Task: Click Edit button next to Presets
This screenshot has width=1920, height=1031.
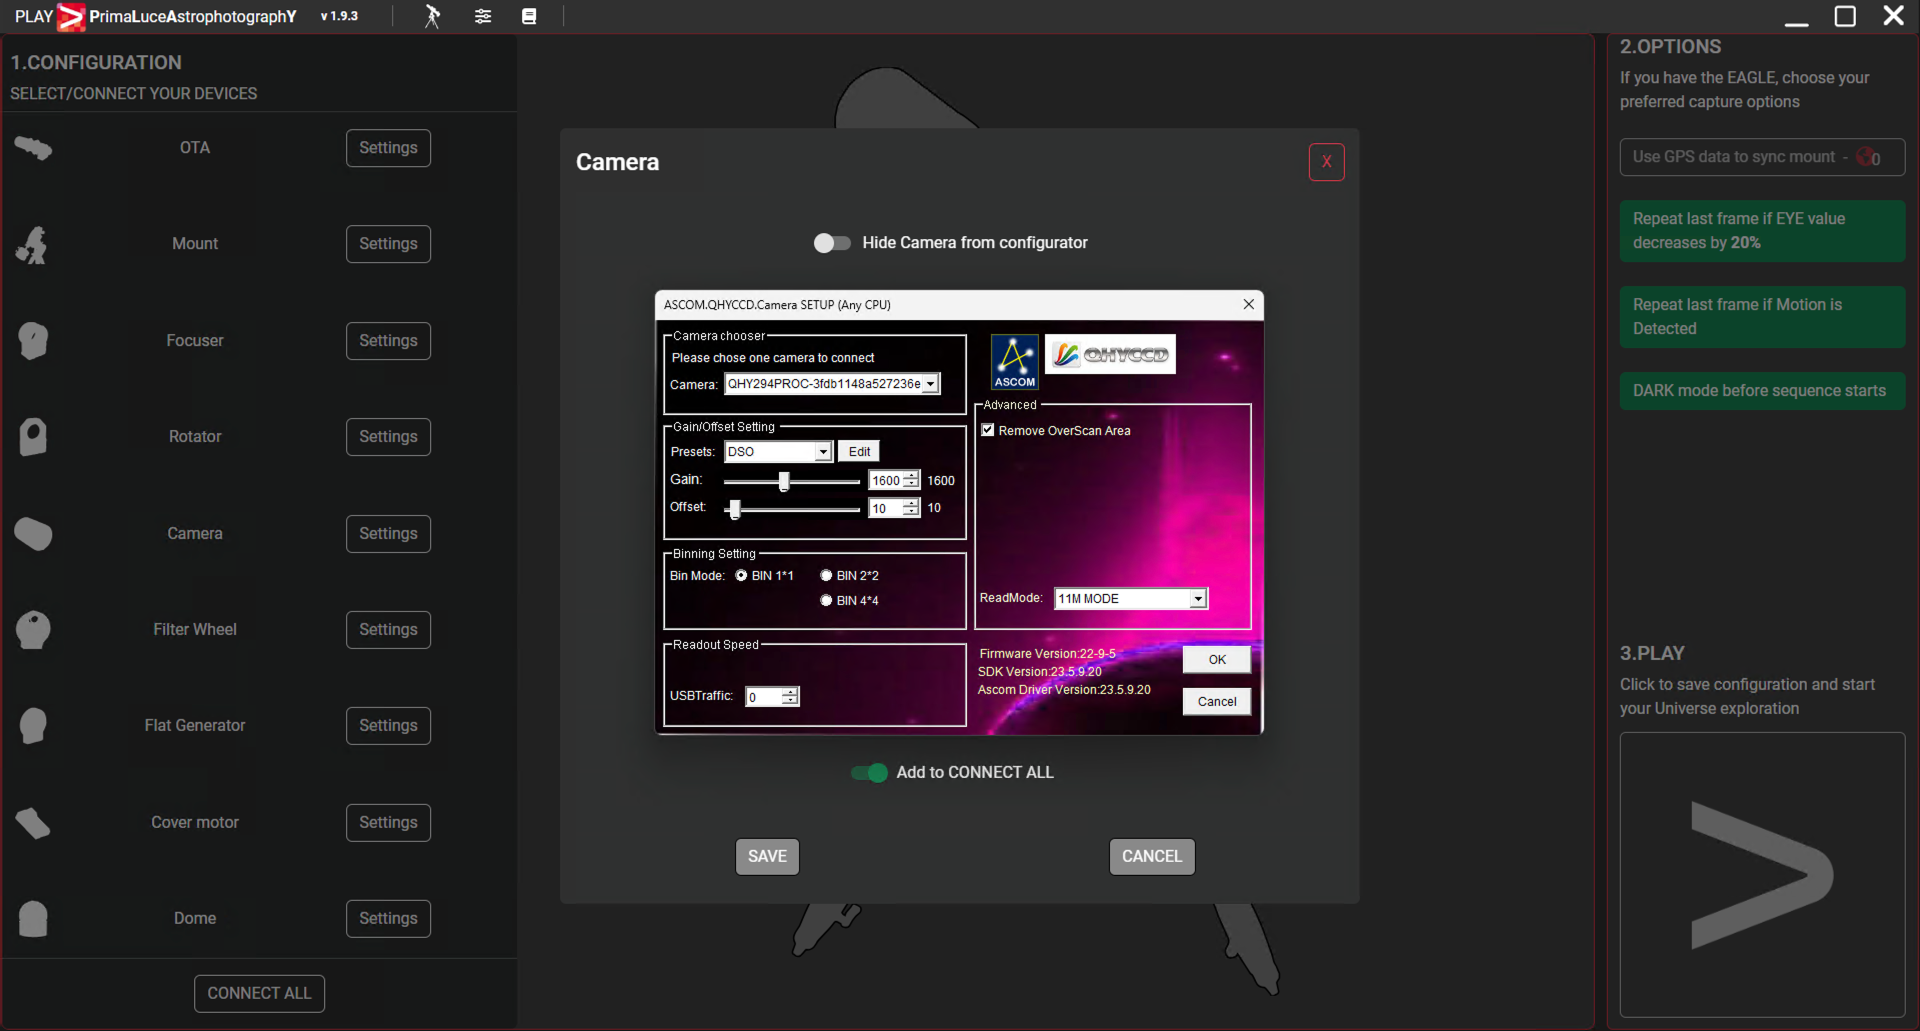Action: coord(859,452)
